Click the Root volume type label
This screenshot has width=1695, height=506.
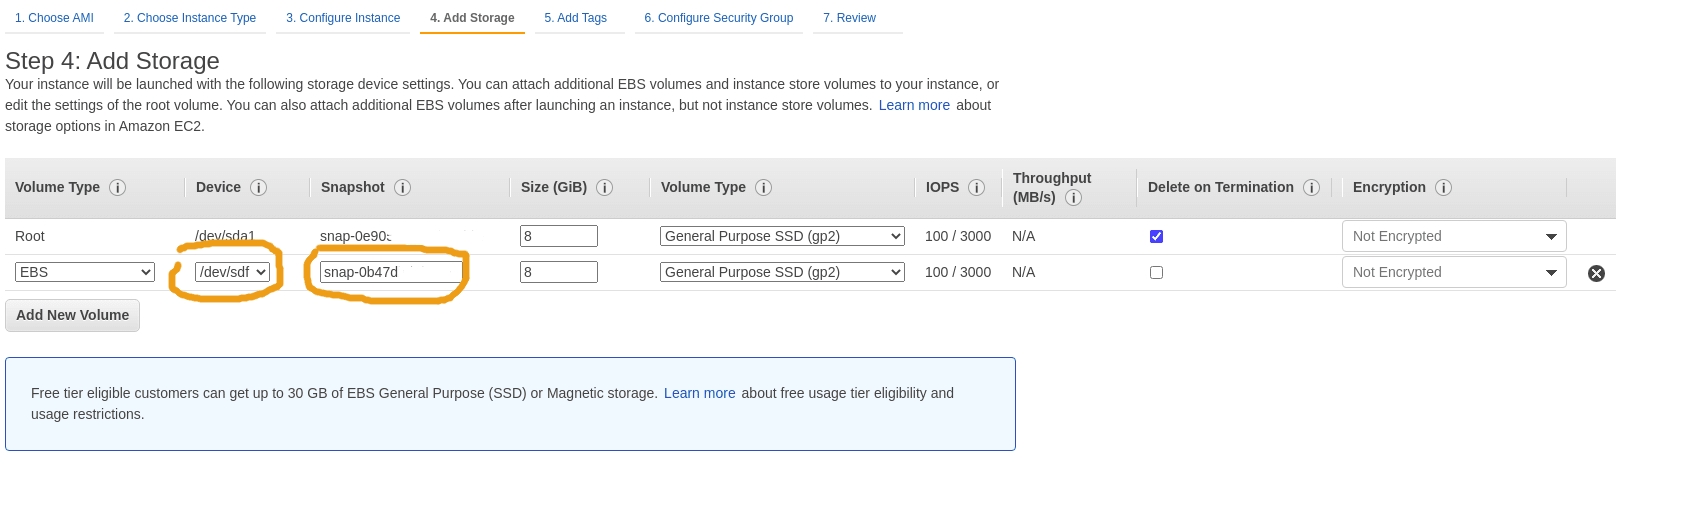pos(30,236)
